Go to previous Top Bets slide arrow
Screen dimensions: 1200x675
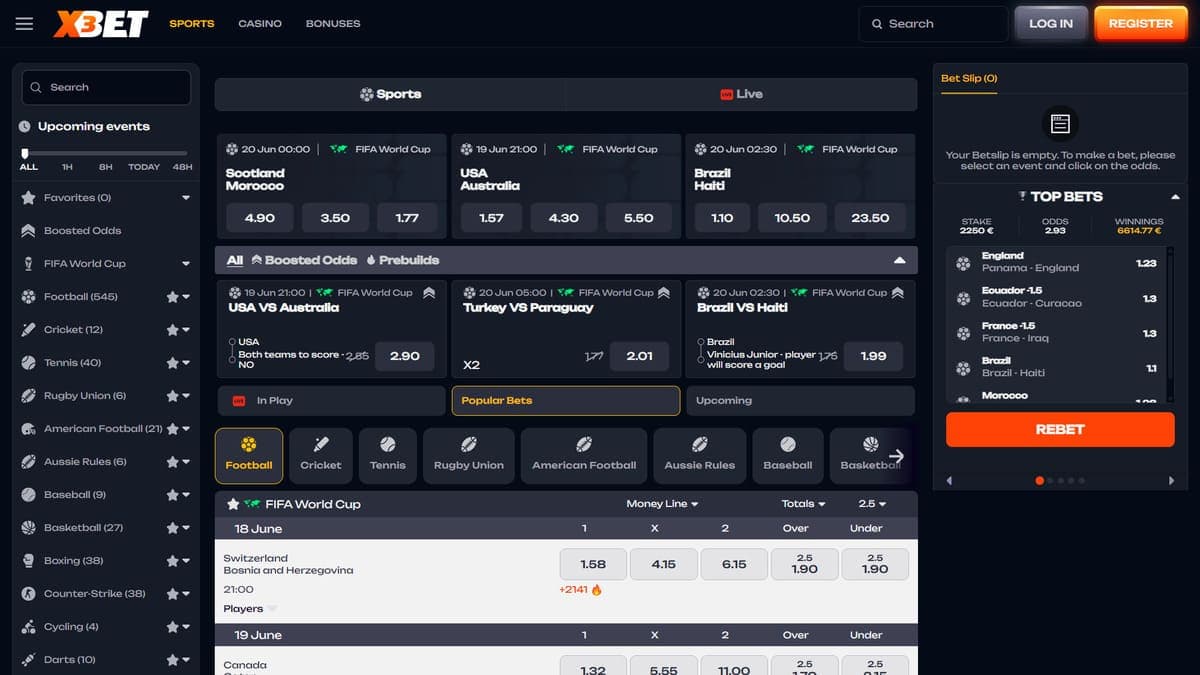949,481
